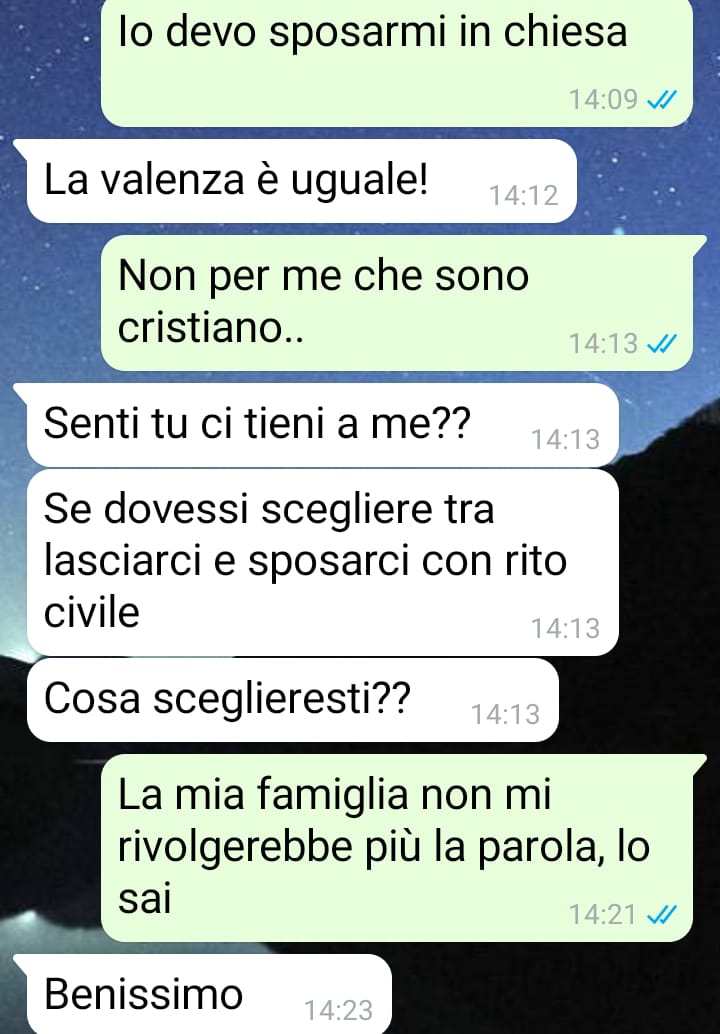Select the 'Cosa sceglieresti??' message
Viewport: 720px width, 1034px height.
click(292, 700)
